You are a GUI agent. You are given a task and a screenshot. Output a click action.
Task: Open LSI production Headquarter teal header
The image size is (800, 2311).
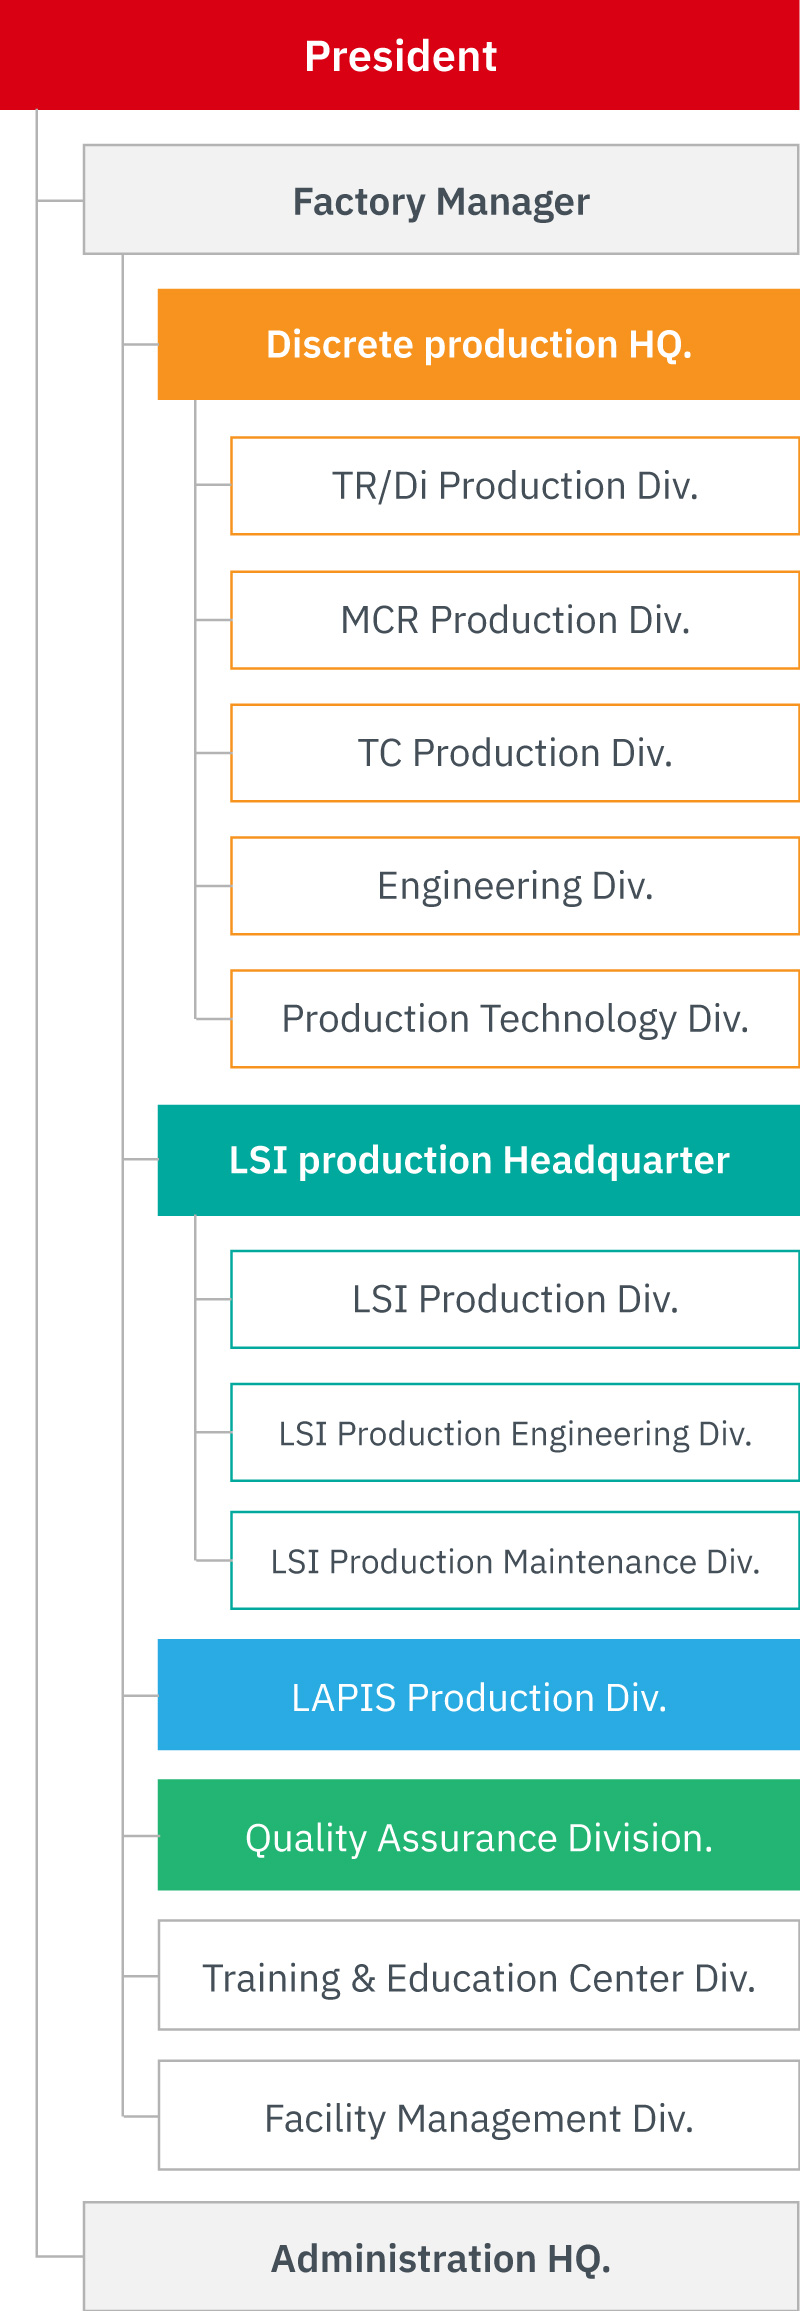[479, 1160]
